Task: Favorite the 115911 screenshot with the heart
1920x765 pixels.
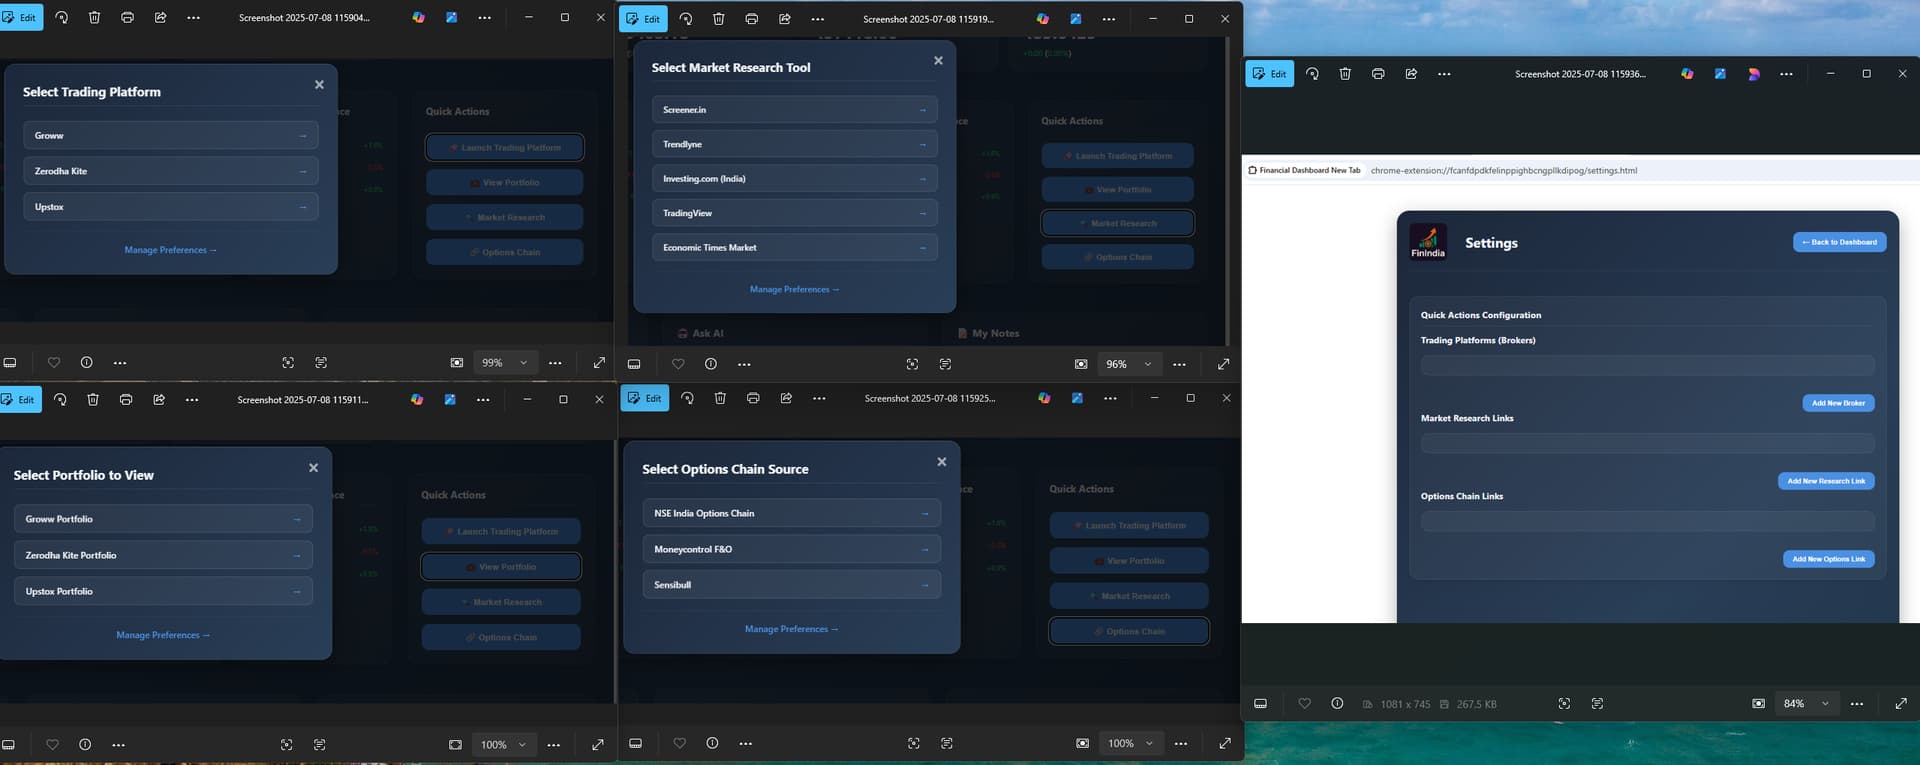Action: 53,745
